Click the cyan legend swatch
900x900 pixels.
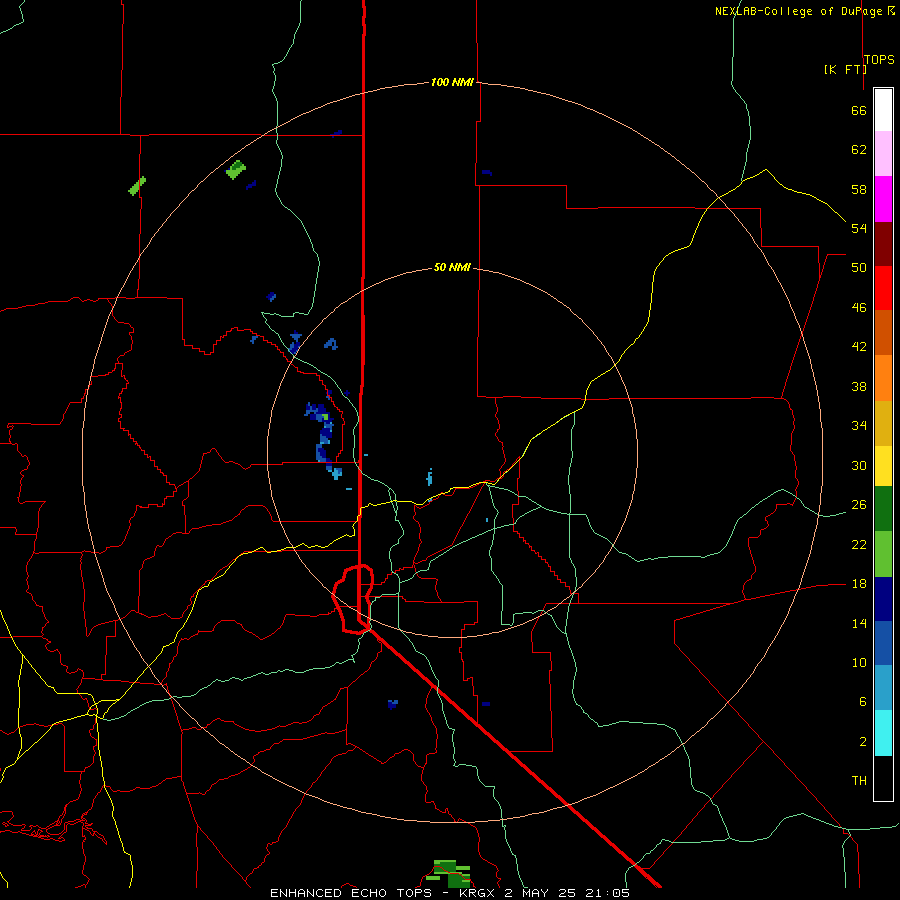click(x=883, y=733)
